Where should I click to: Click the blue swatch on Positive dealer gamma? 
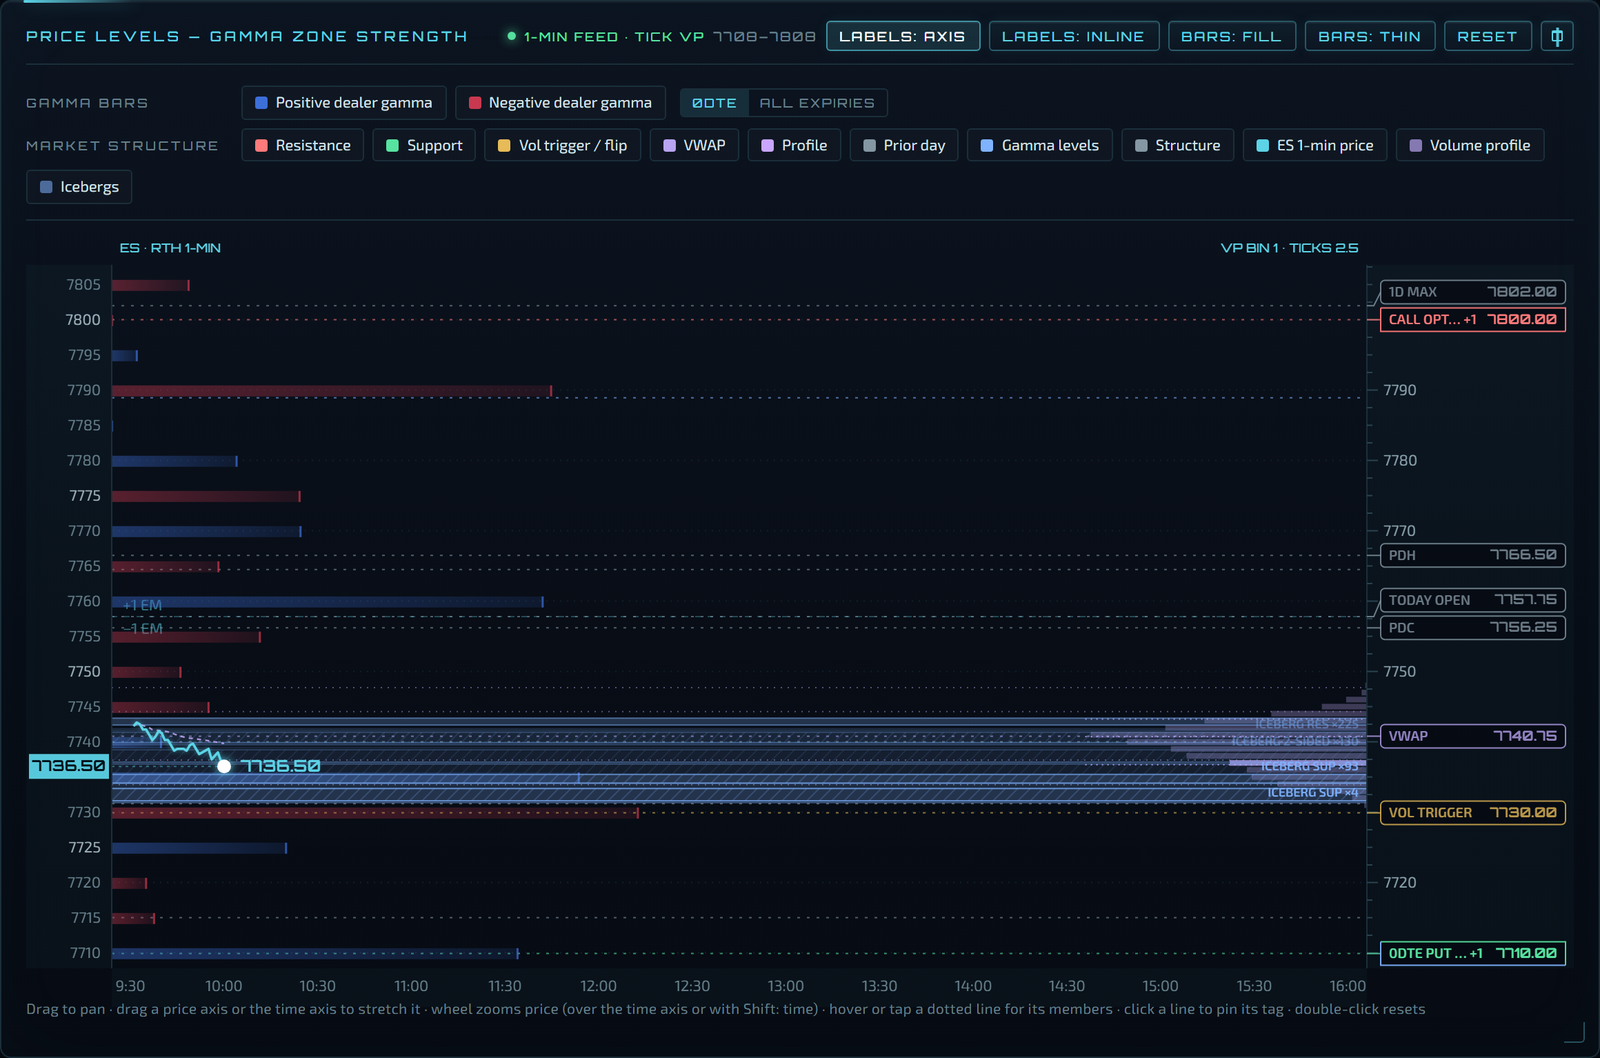pos(262,103)
